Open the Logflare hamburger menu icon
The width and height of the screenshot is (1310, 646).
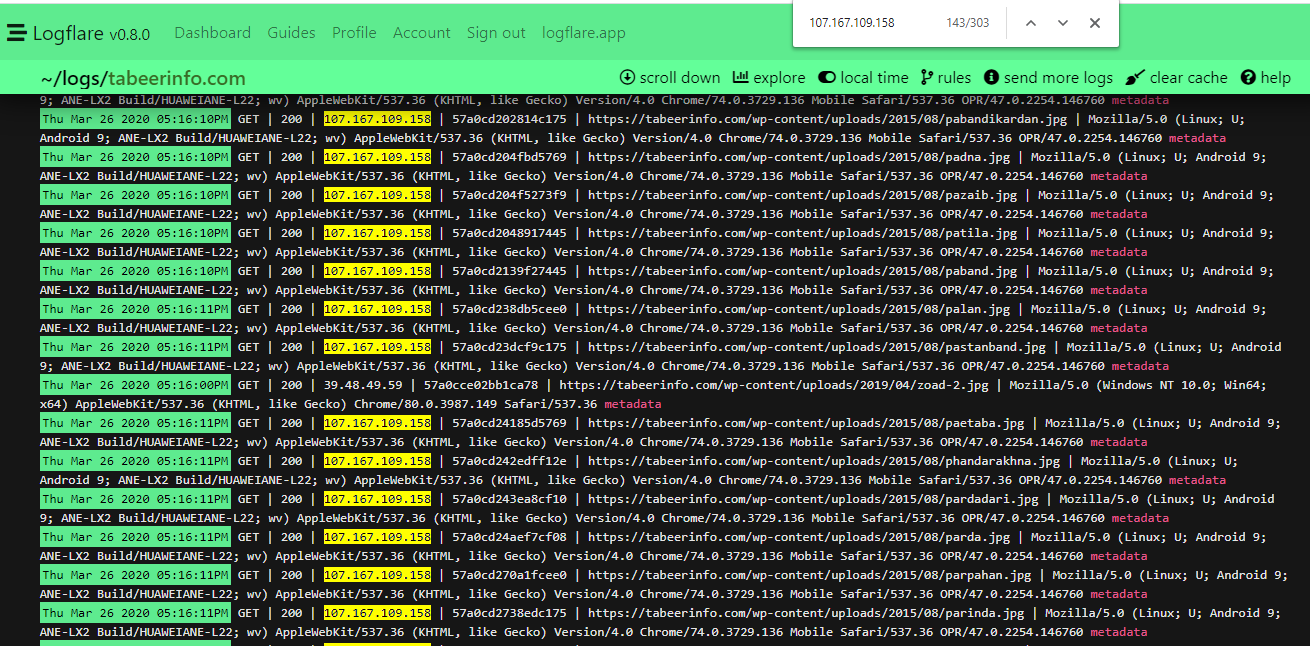[x=16, y=33]
